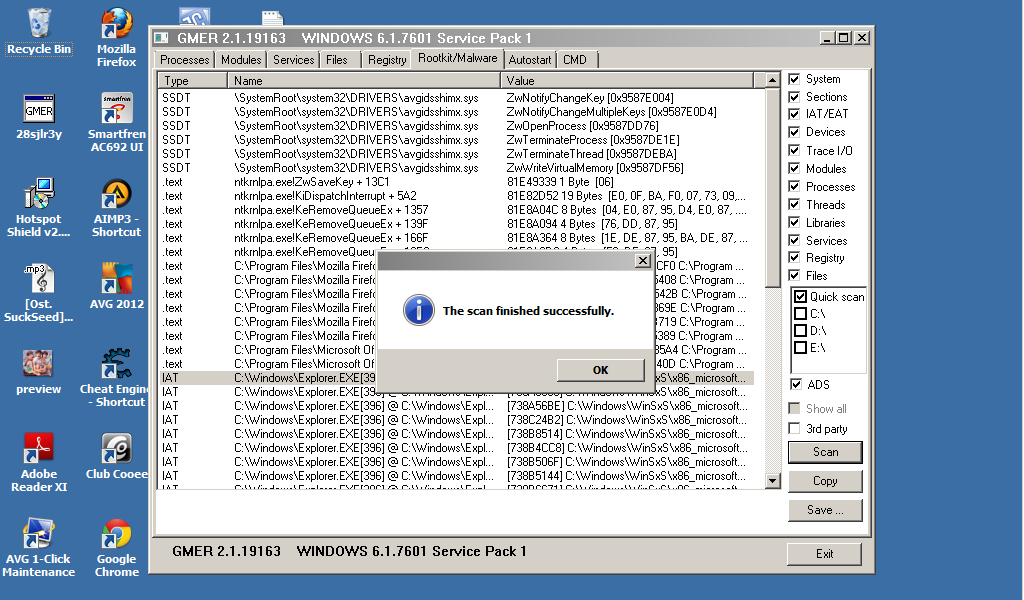Image resolution: width=1024 pixels, height=600 pixels.
Task: Toggle the Devices checkbox
Action: point(794,132)
